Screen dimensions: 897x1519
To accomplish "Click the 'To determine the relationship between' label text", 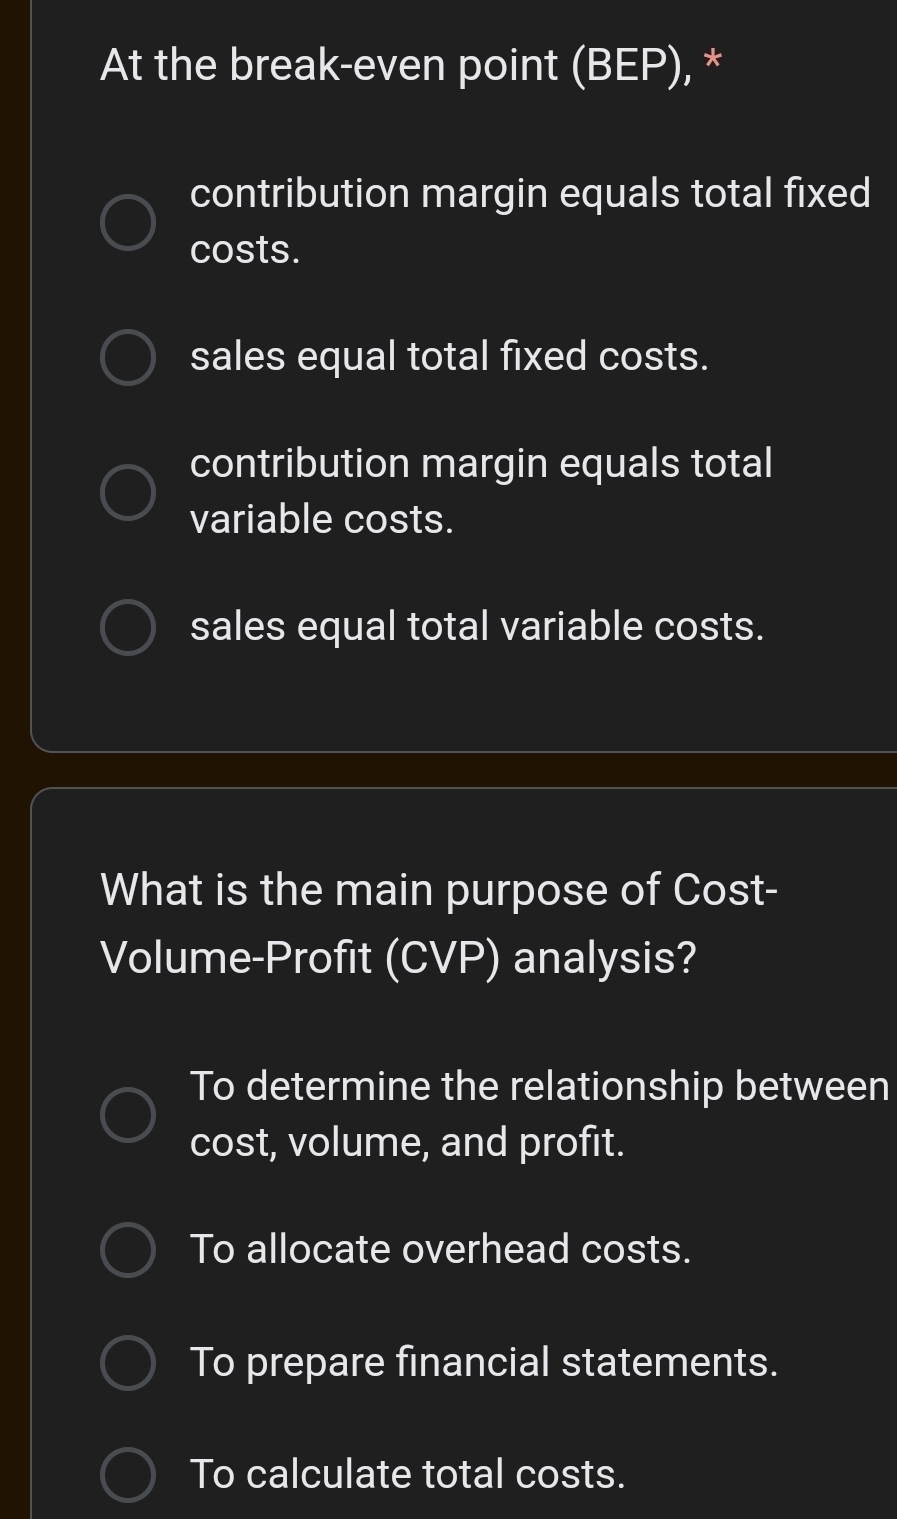I will [x=539, y=1087].
